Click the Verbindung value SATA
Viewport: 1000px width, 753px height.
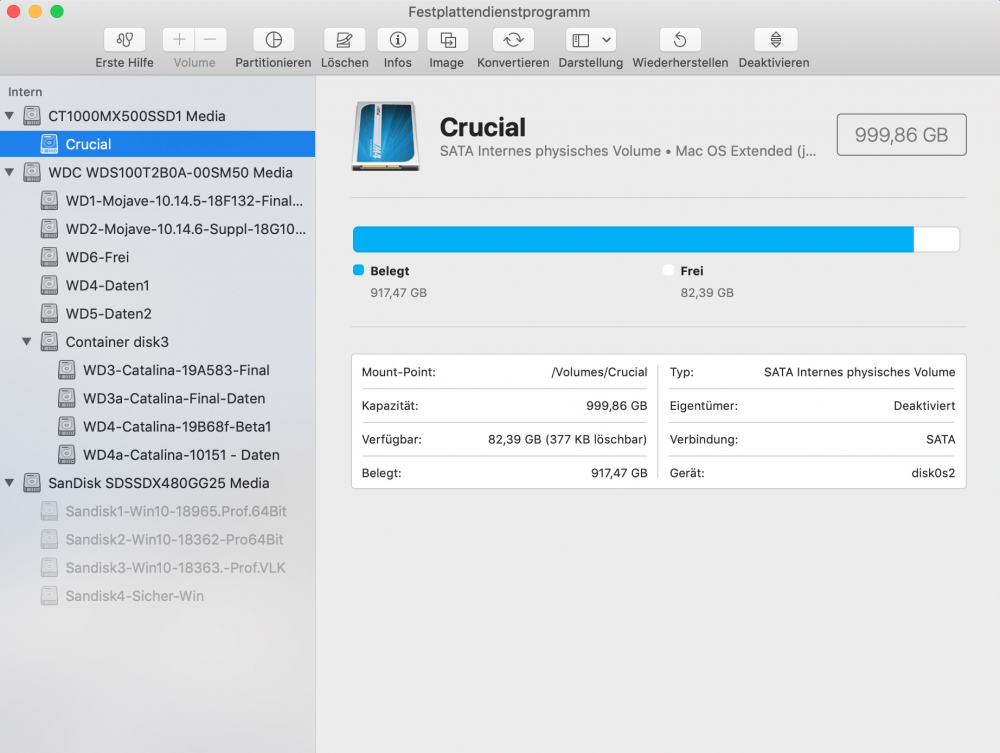click(x=941, y=439)
